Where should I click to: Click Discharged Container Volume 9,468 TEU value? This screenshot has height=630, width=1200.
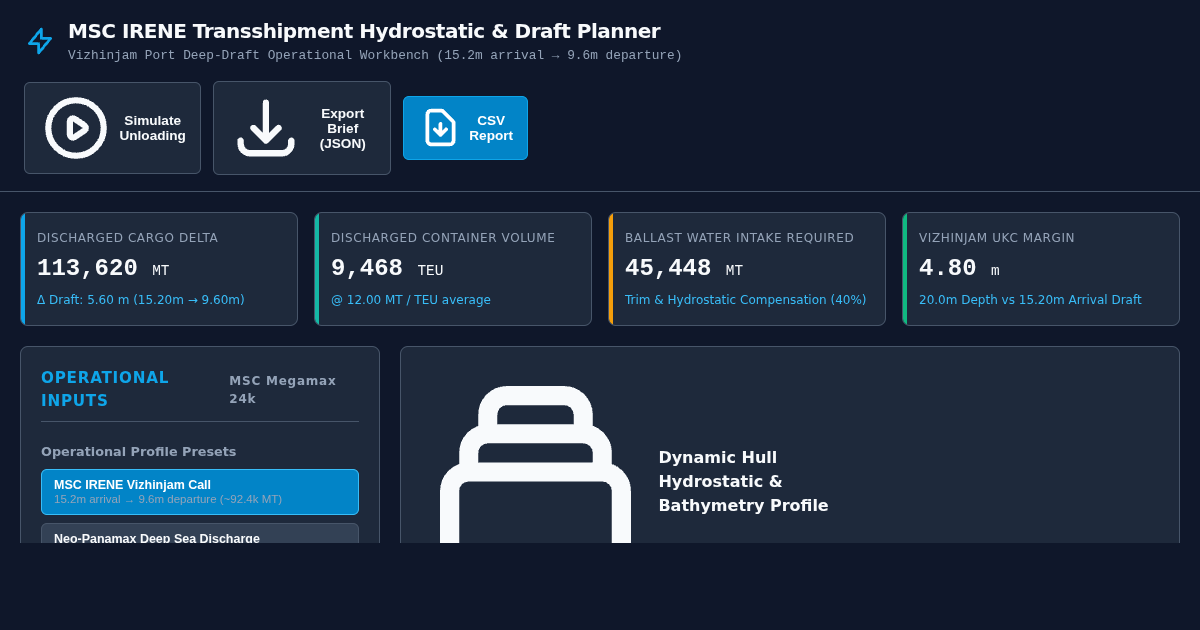387,268
